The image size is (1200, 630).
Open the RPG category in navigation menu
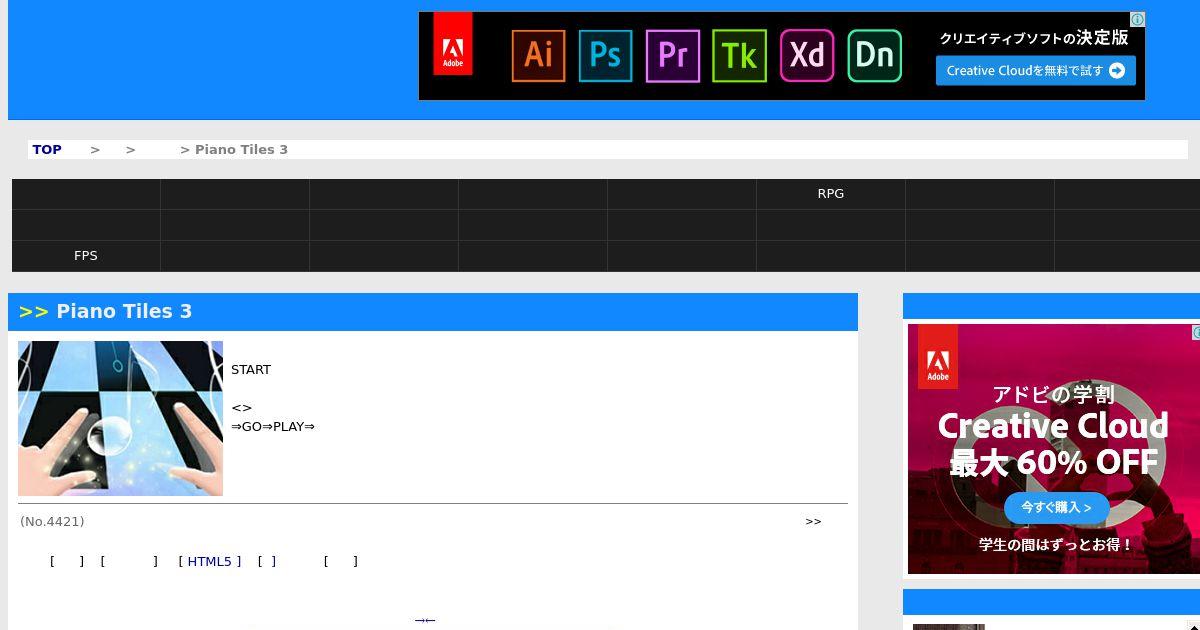point(831,194)
